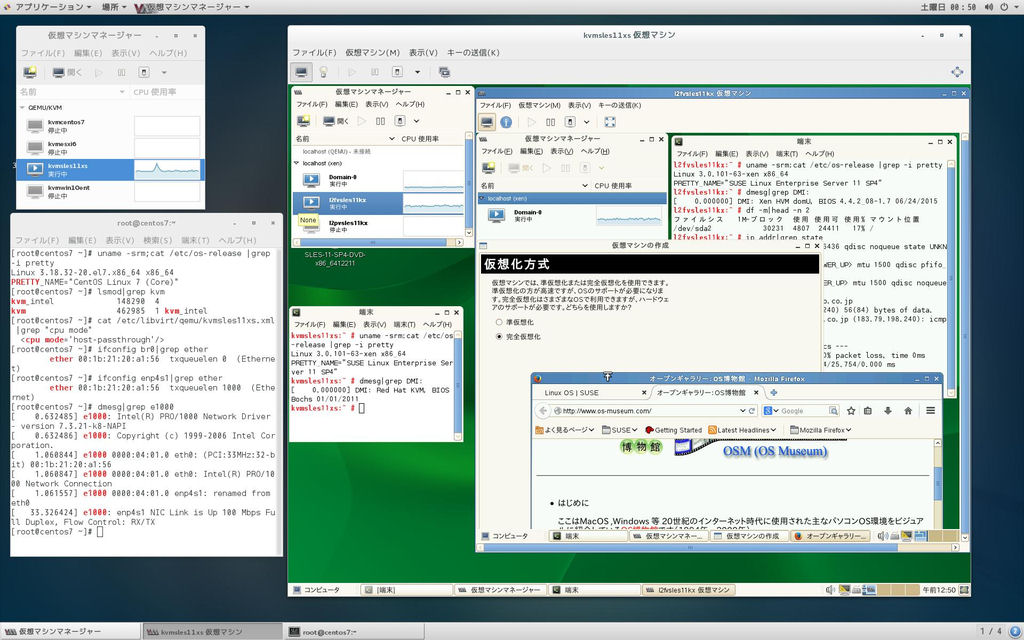Click 開く button in host 仮想マシンマネージャー toolbar

67,72
